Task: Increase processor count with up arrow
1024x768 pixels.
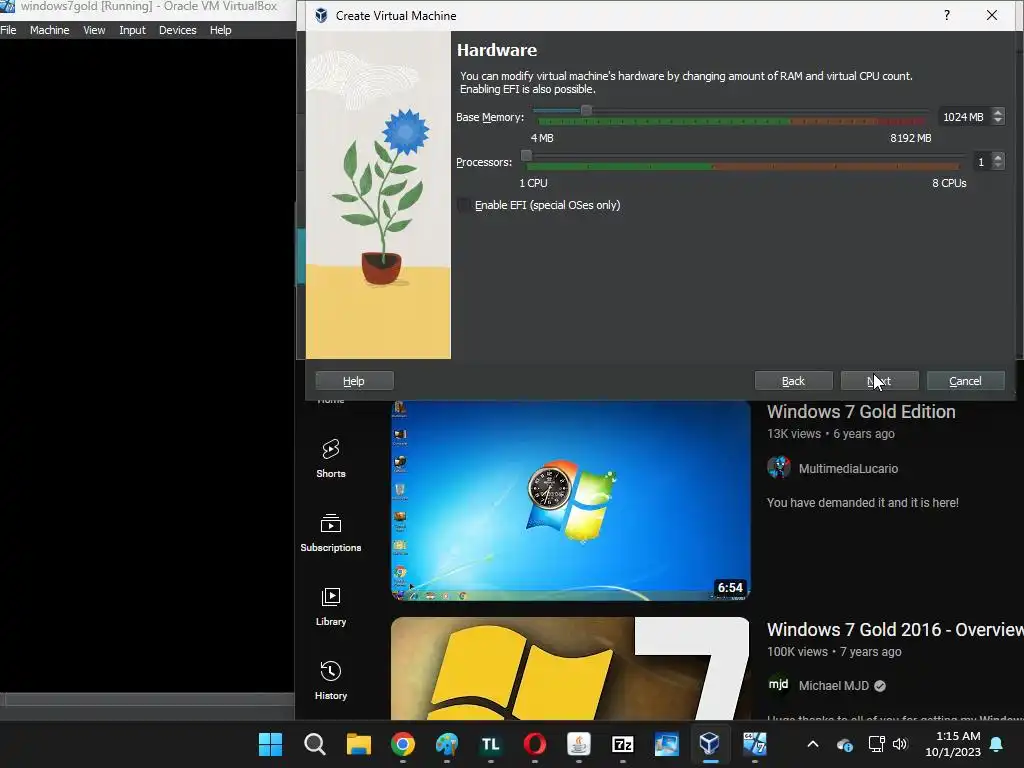Action: [x=997, y=157]
